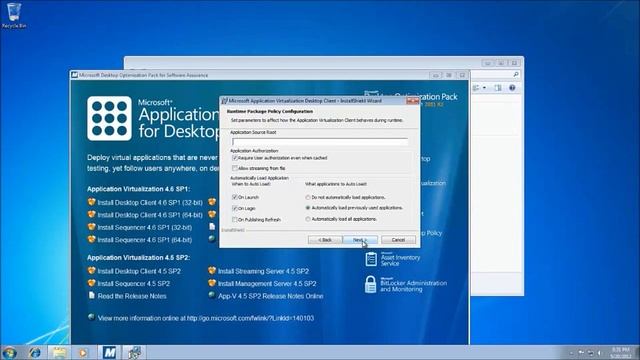Click shield icon beside Install Desktop Client 4.6 SP1 (32-bit)
This screenshot has height=360, width=640.
[91, 202]
